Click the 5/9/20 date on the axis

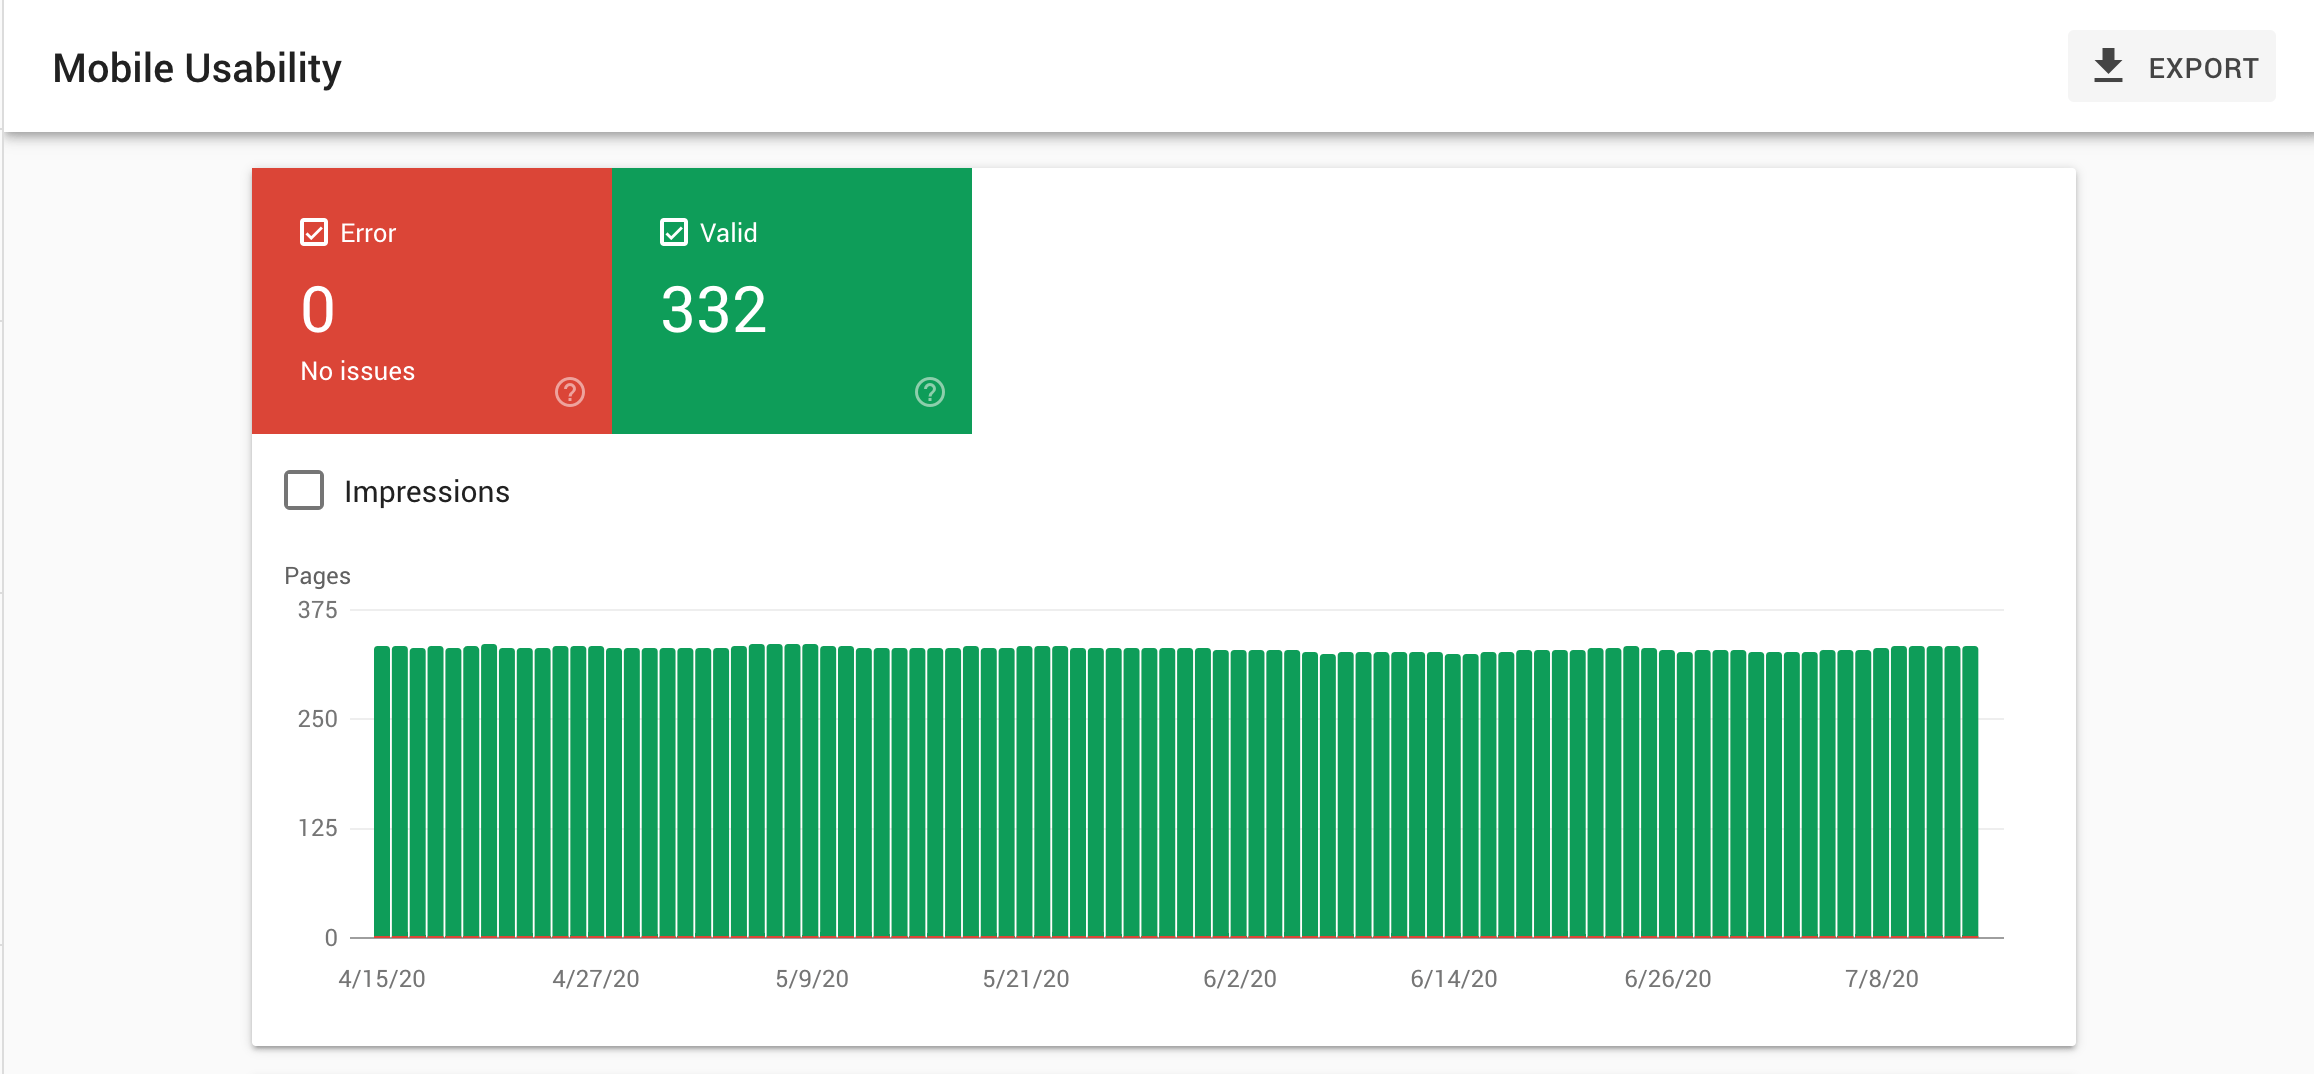pos(812,979)
